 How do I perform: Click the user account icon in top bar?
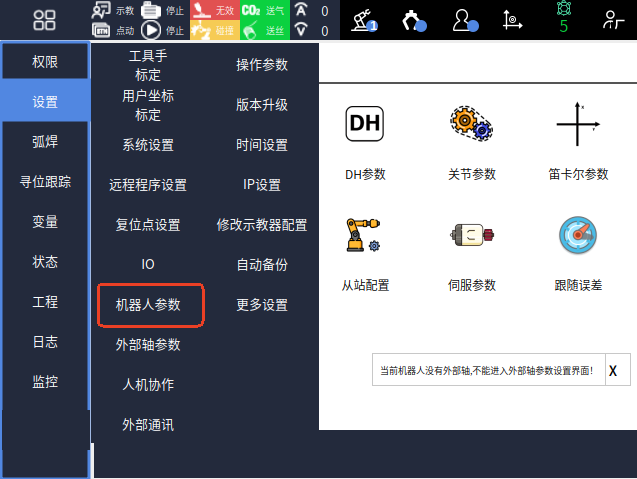pos(465,20)
